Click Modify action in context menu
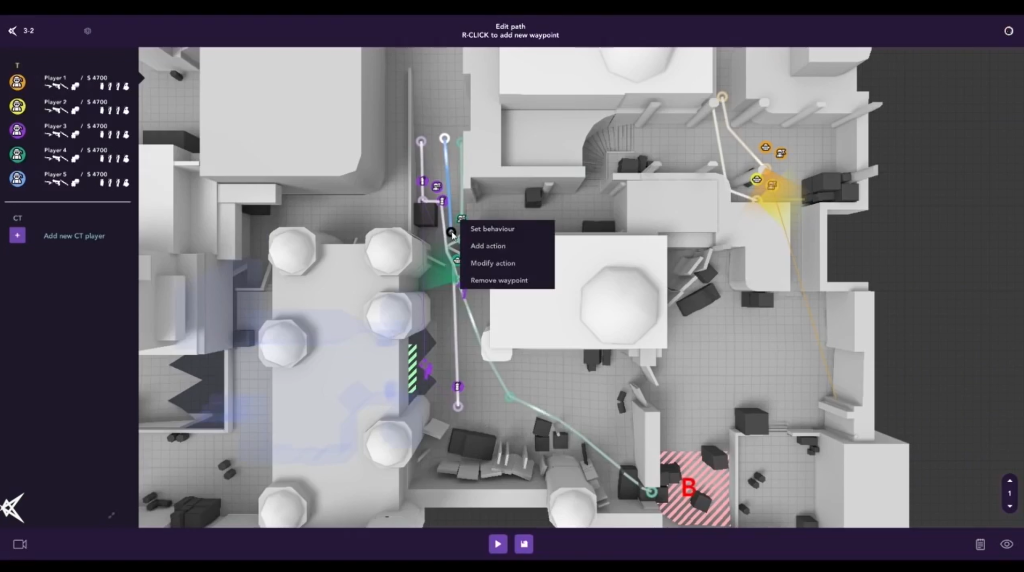The height and width of the screenshot is (572, 1024). click(492, 263)
